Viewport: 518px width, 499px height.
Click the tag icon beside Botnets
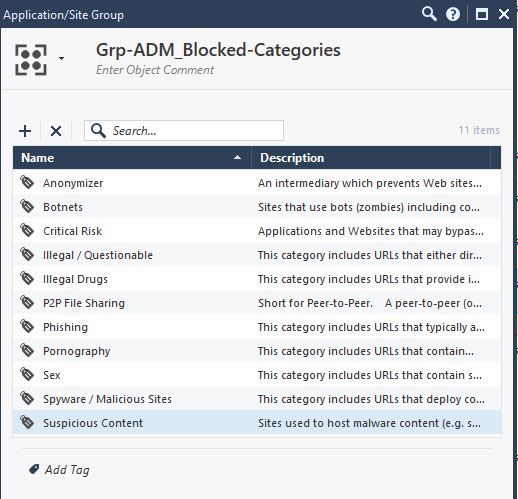27,206
